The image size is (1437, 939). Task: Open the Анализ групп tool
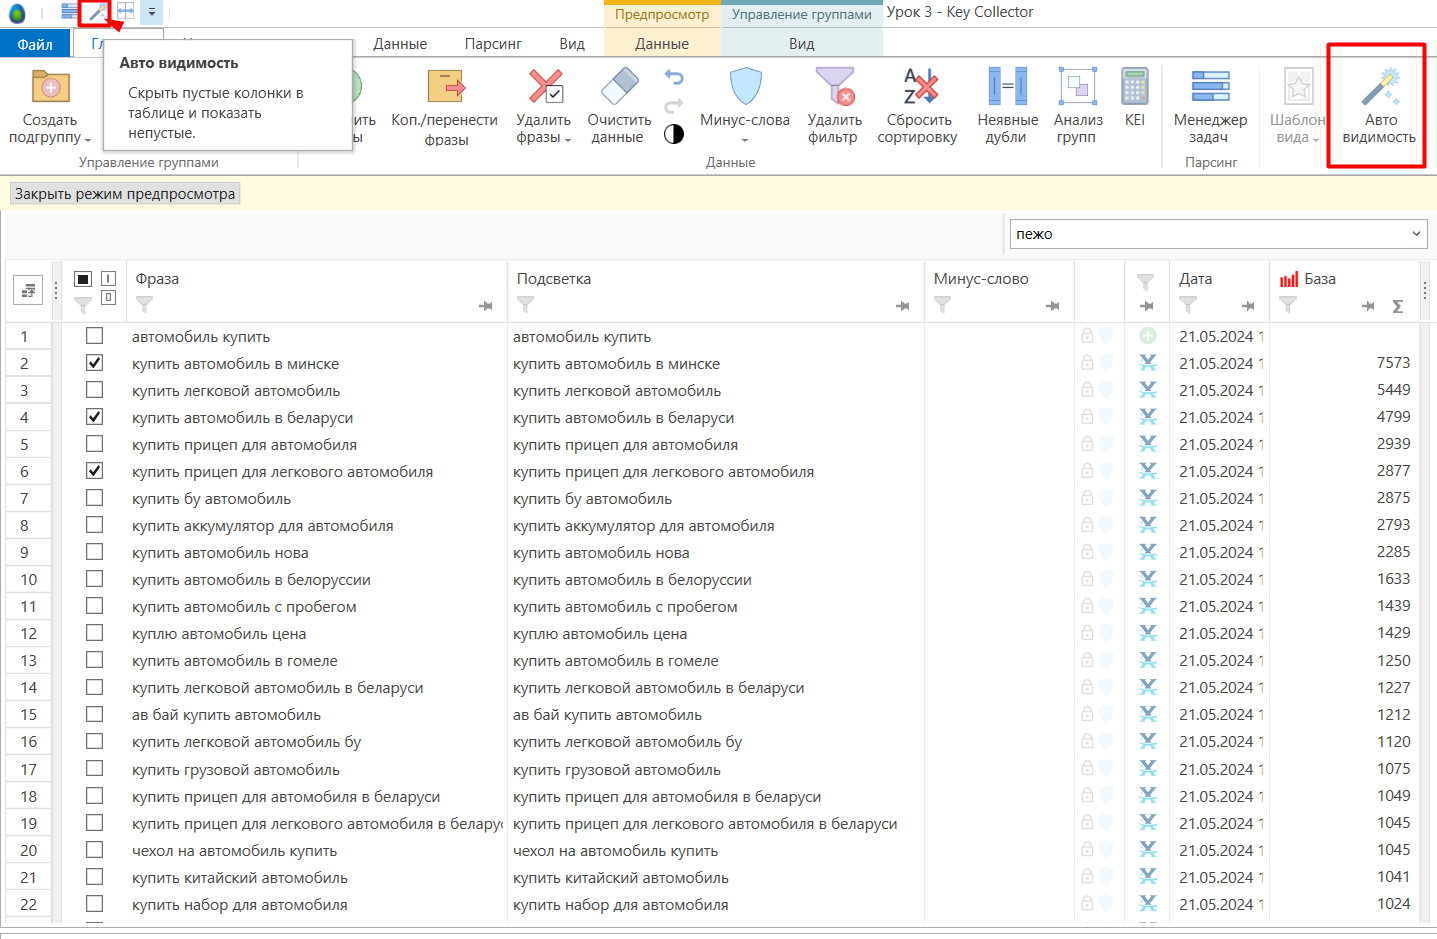coord(1078,87)
